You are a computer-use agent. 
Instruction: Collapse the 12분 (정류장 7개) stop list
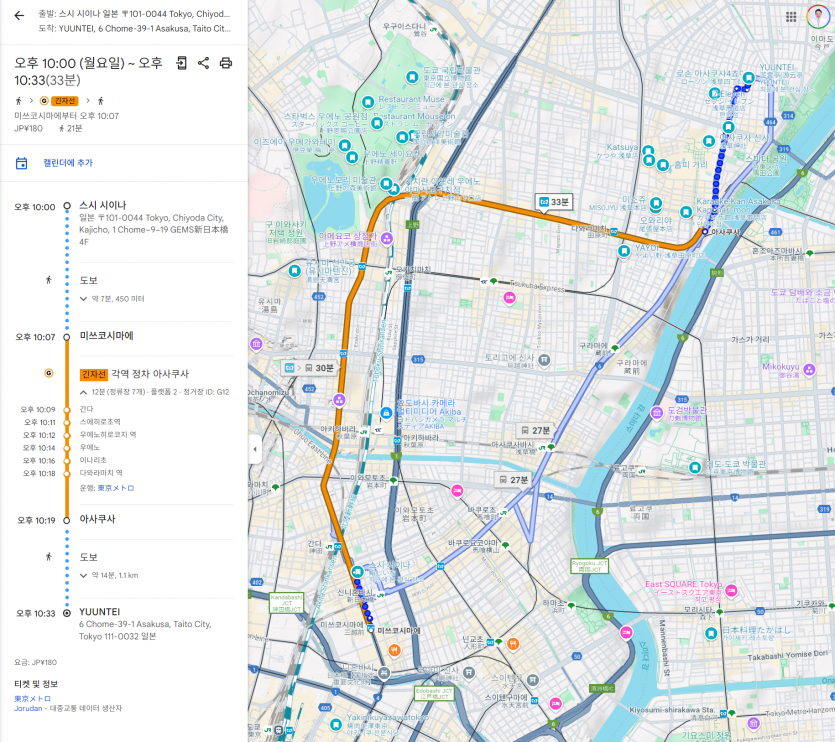154,392
